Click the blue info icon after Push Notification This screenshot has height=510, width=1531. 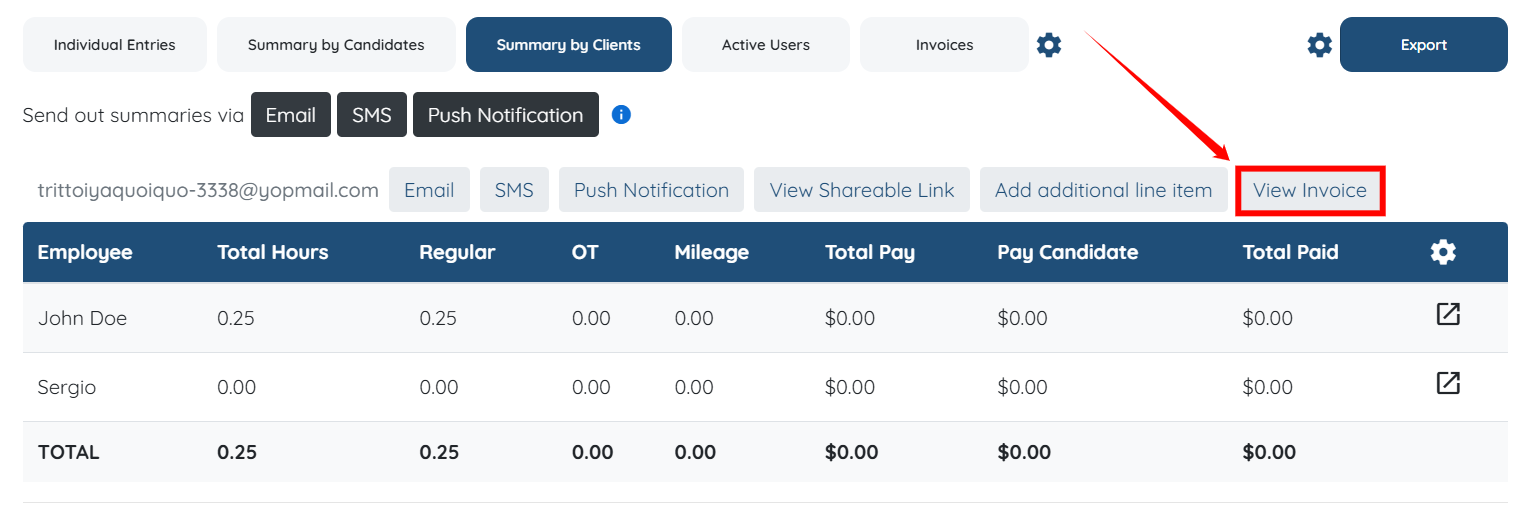point(621,115)
